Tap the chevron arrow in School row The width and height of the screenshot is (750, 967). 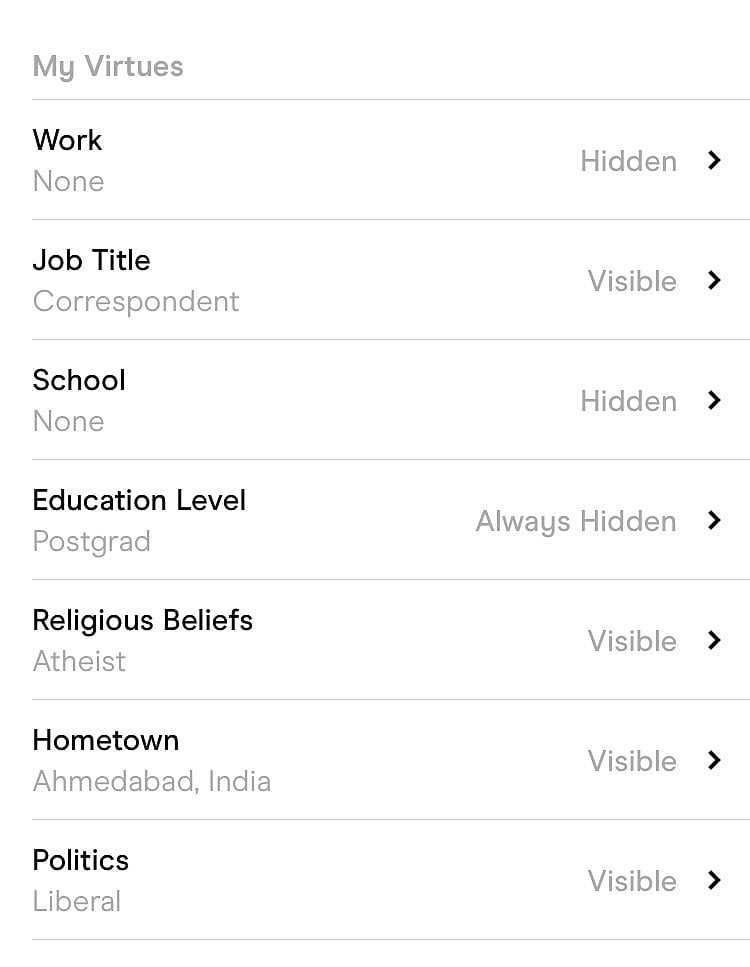pos(714,400)
